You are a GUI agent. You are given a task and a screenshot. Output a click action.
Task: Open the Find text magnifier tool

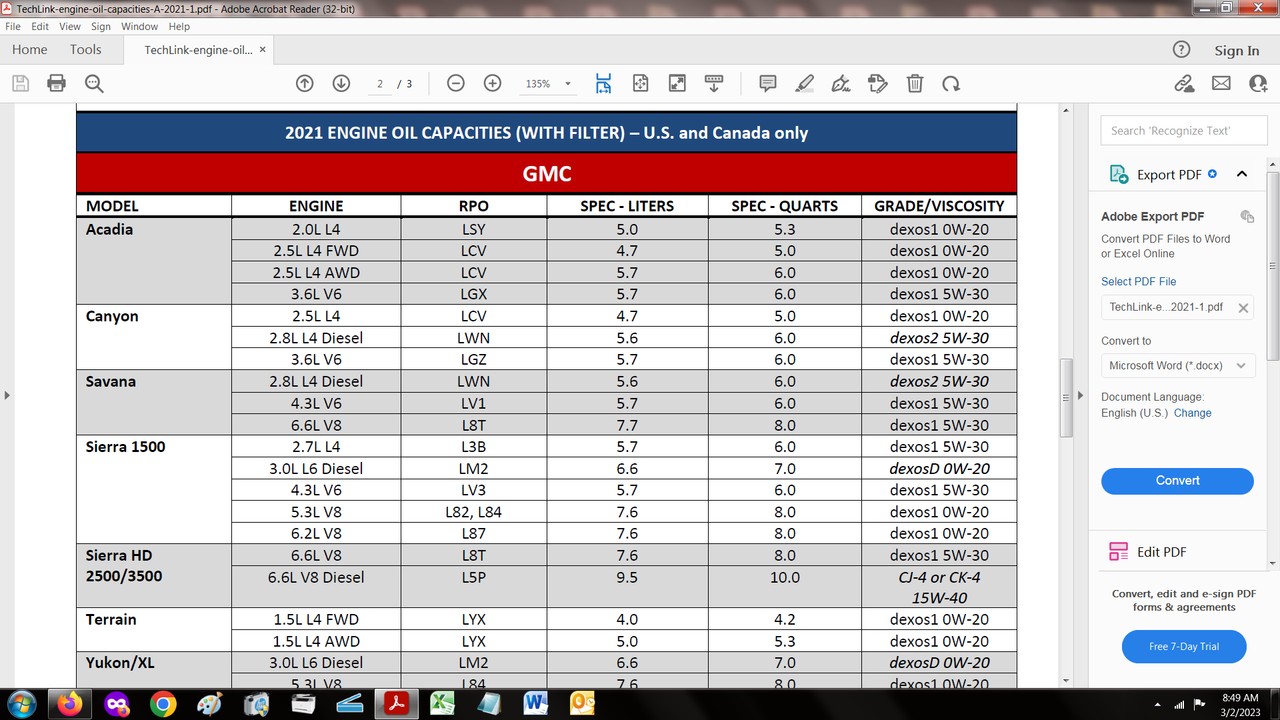tap(94, 84)
